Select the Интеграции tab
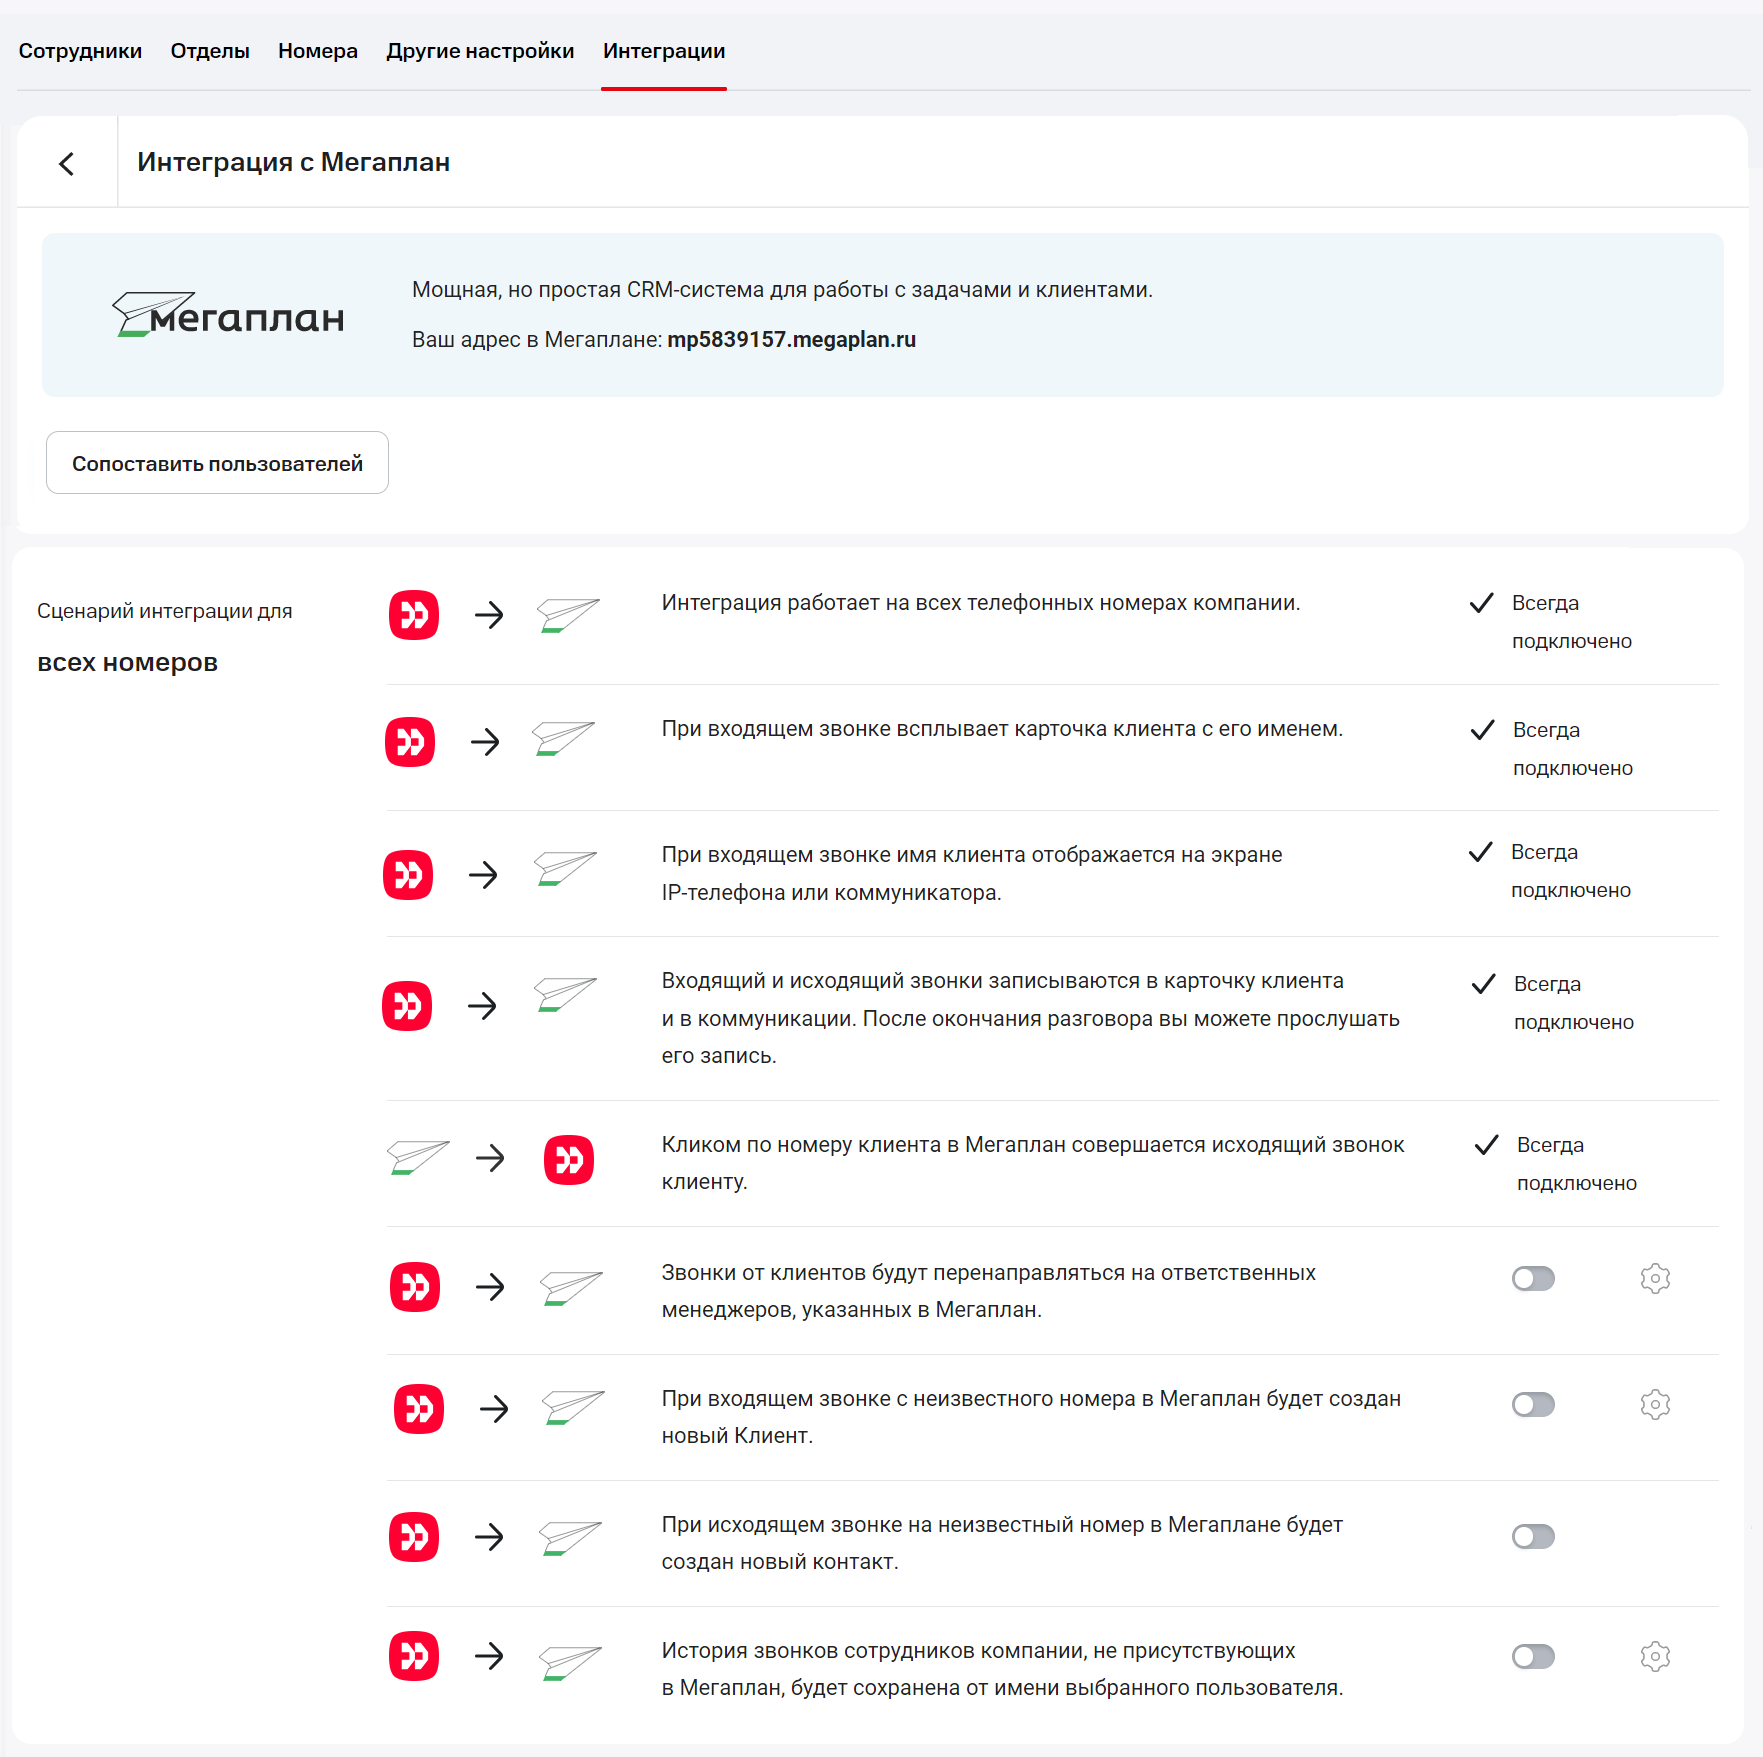Image resolution: width=1763 pixels, height=1757 pixels. (664, 51)
